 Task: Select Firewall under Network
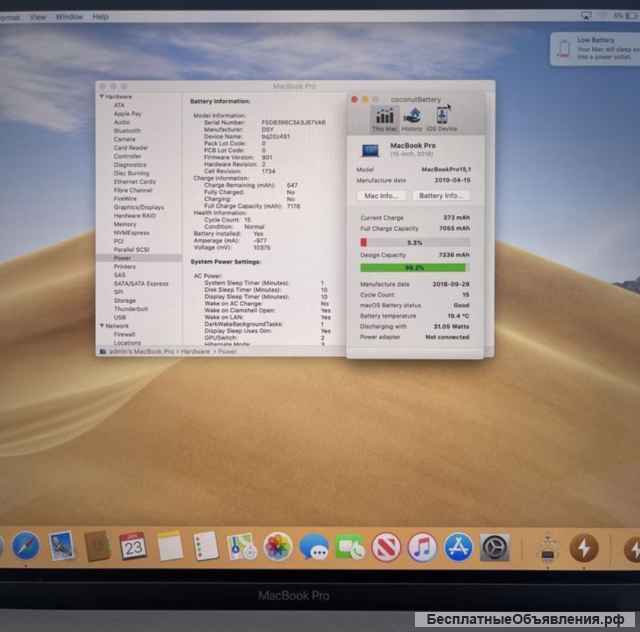click(124, 334)
